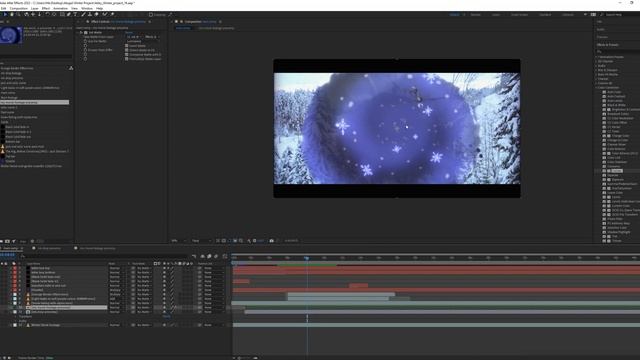This screenshot has width=640, height=360.
Task: Select the Pen tool
Action: pos(69,14)
